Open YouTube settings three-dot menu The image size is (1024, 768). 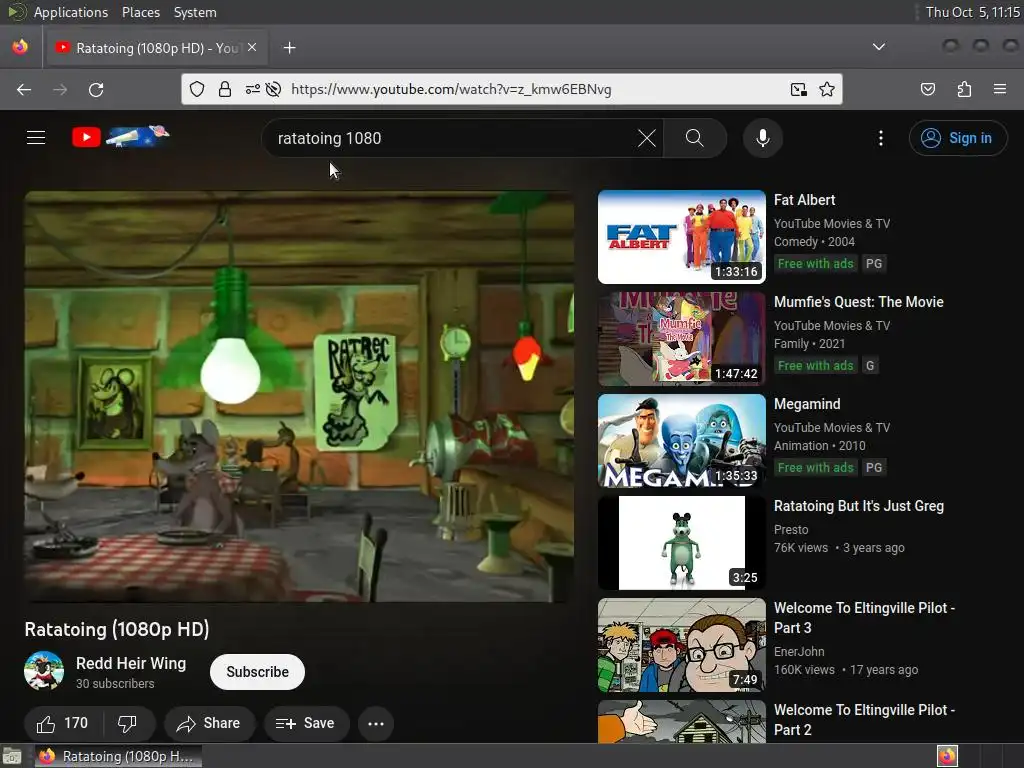881,138
